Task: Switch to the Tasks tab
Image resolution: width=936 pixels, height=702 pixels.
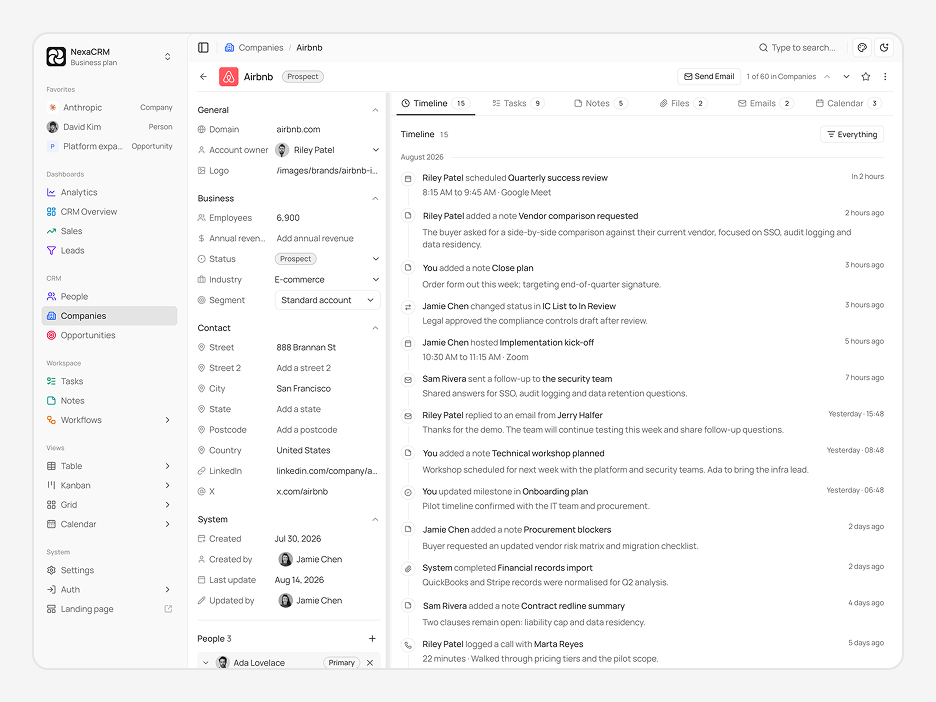Action: (518, 103)
